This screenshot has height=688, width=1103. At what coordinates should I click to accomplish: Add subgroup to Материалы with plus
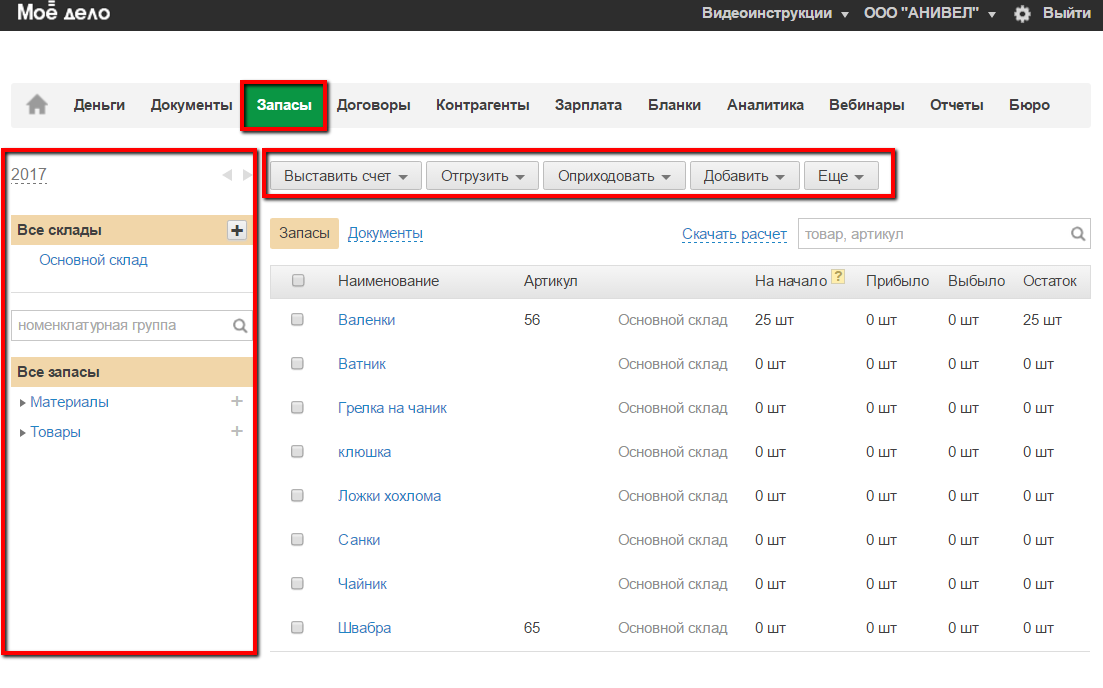click(x=237, y=402)
